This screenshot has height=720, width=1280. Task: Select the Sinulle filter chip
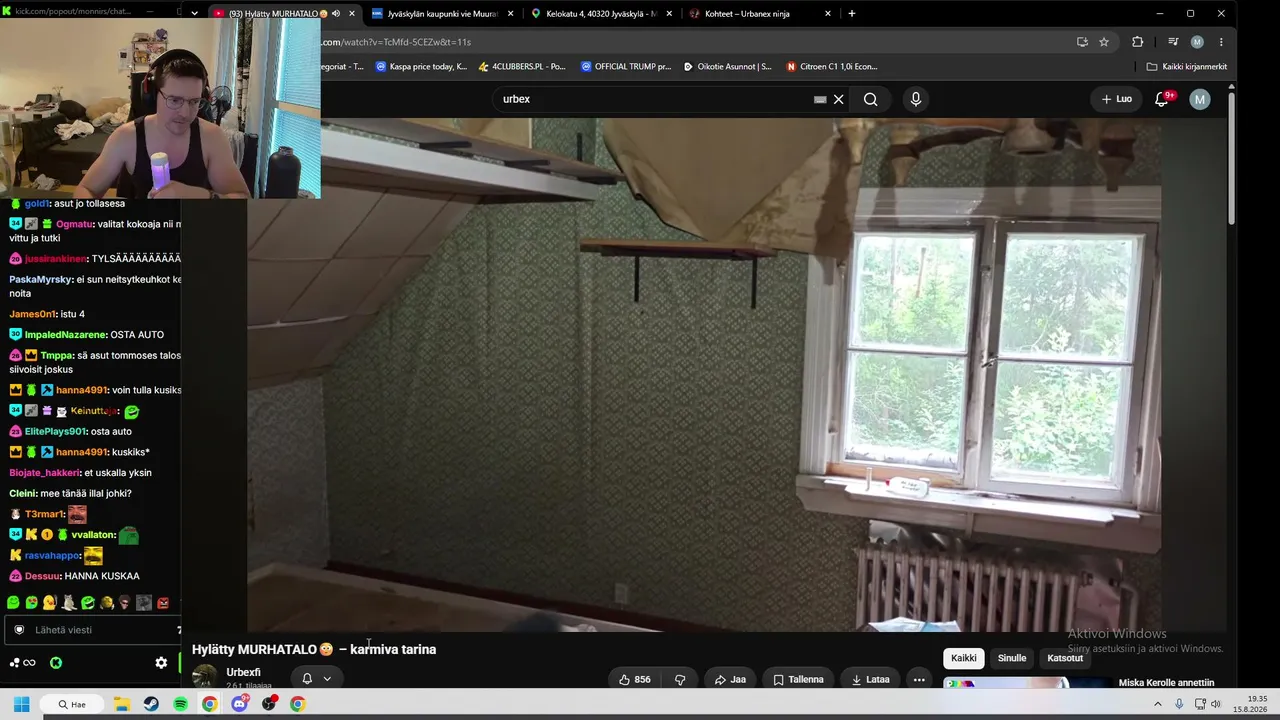[1012, 658]
